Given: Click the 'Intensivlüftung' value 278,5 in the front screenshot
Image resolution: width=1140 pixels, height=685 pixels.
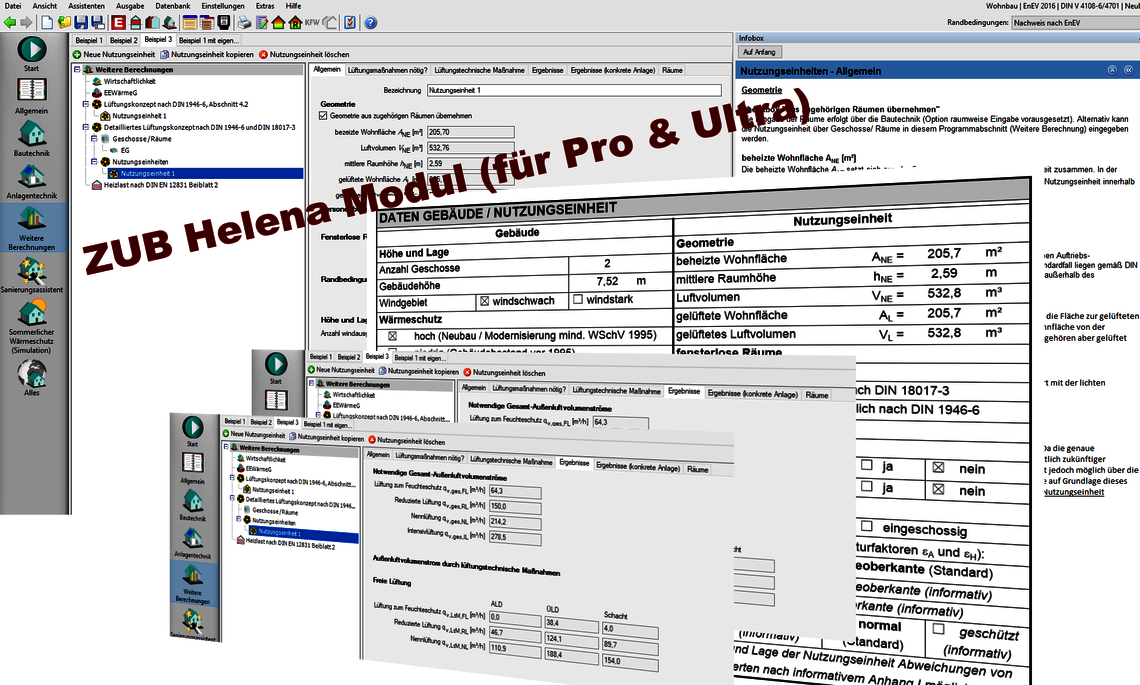Looking at the screenshot, I should [x=514, y=538].
